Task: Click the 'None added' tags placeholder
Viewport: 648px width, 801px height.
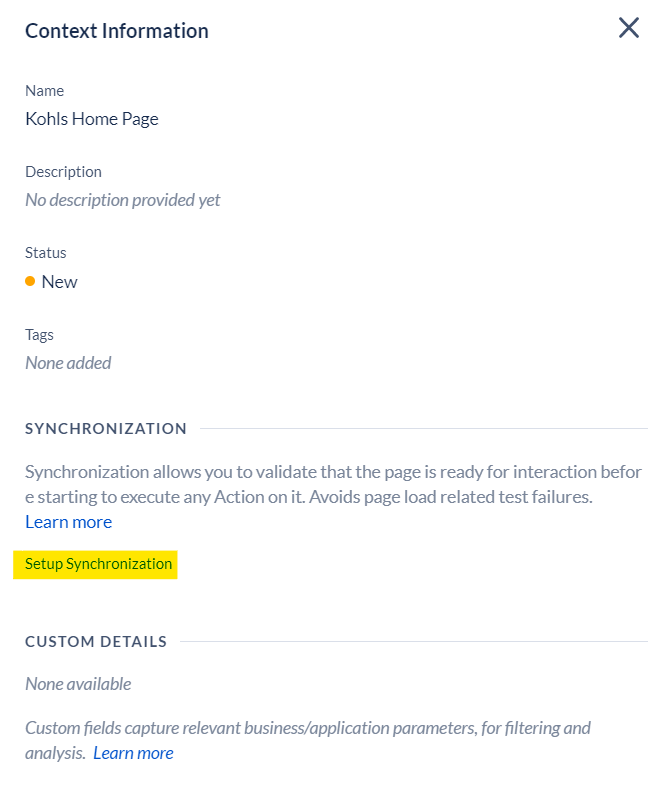Action: coord(68,363)
